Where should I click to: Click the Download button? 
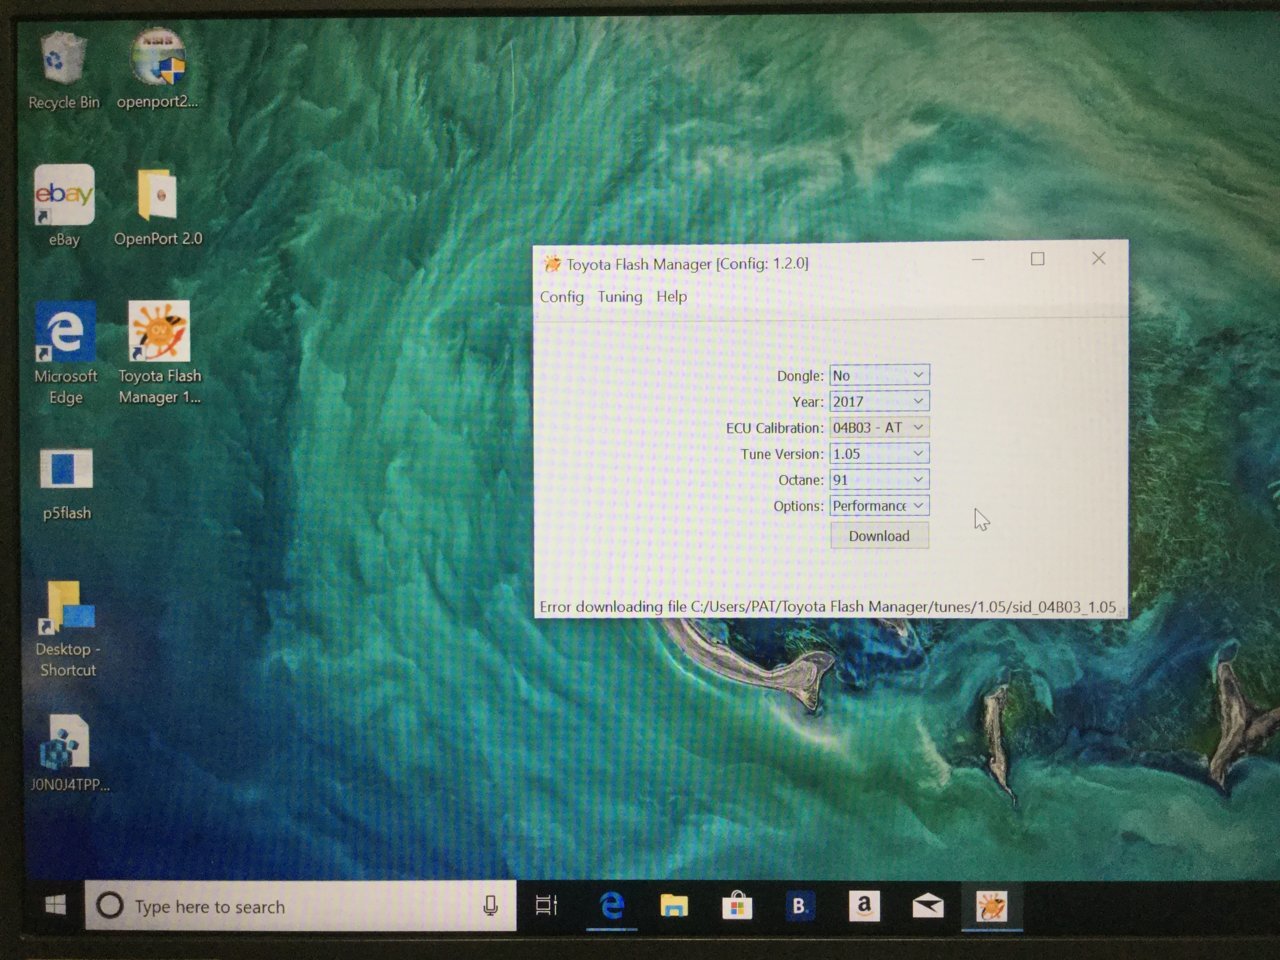tap(879, 535)
